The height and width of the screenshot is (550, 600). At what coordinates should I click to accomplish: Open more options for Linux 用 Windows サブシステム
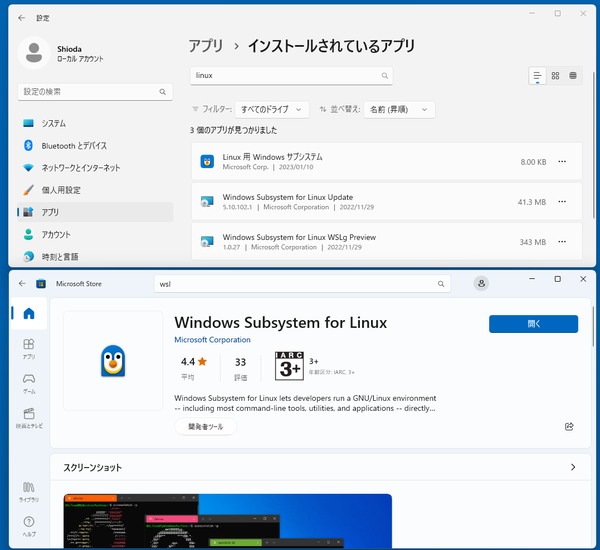tap(562, 162)
